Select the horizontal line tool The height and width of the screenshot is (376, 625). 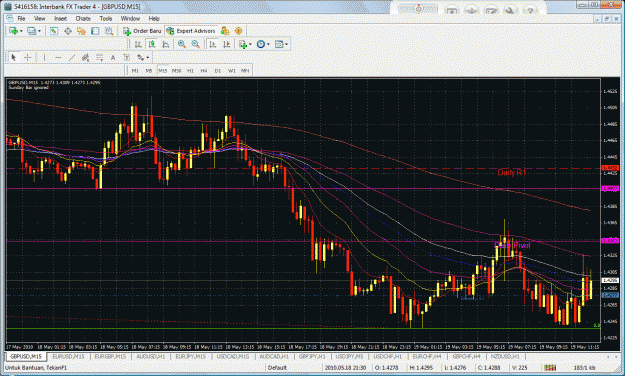[58, 58]
